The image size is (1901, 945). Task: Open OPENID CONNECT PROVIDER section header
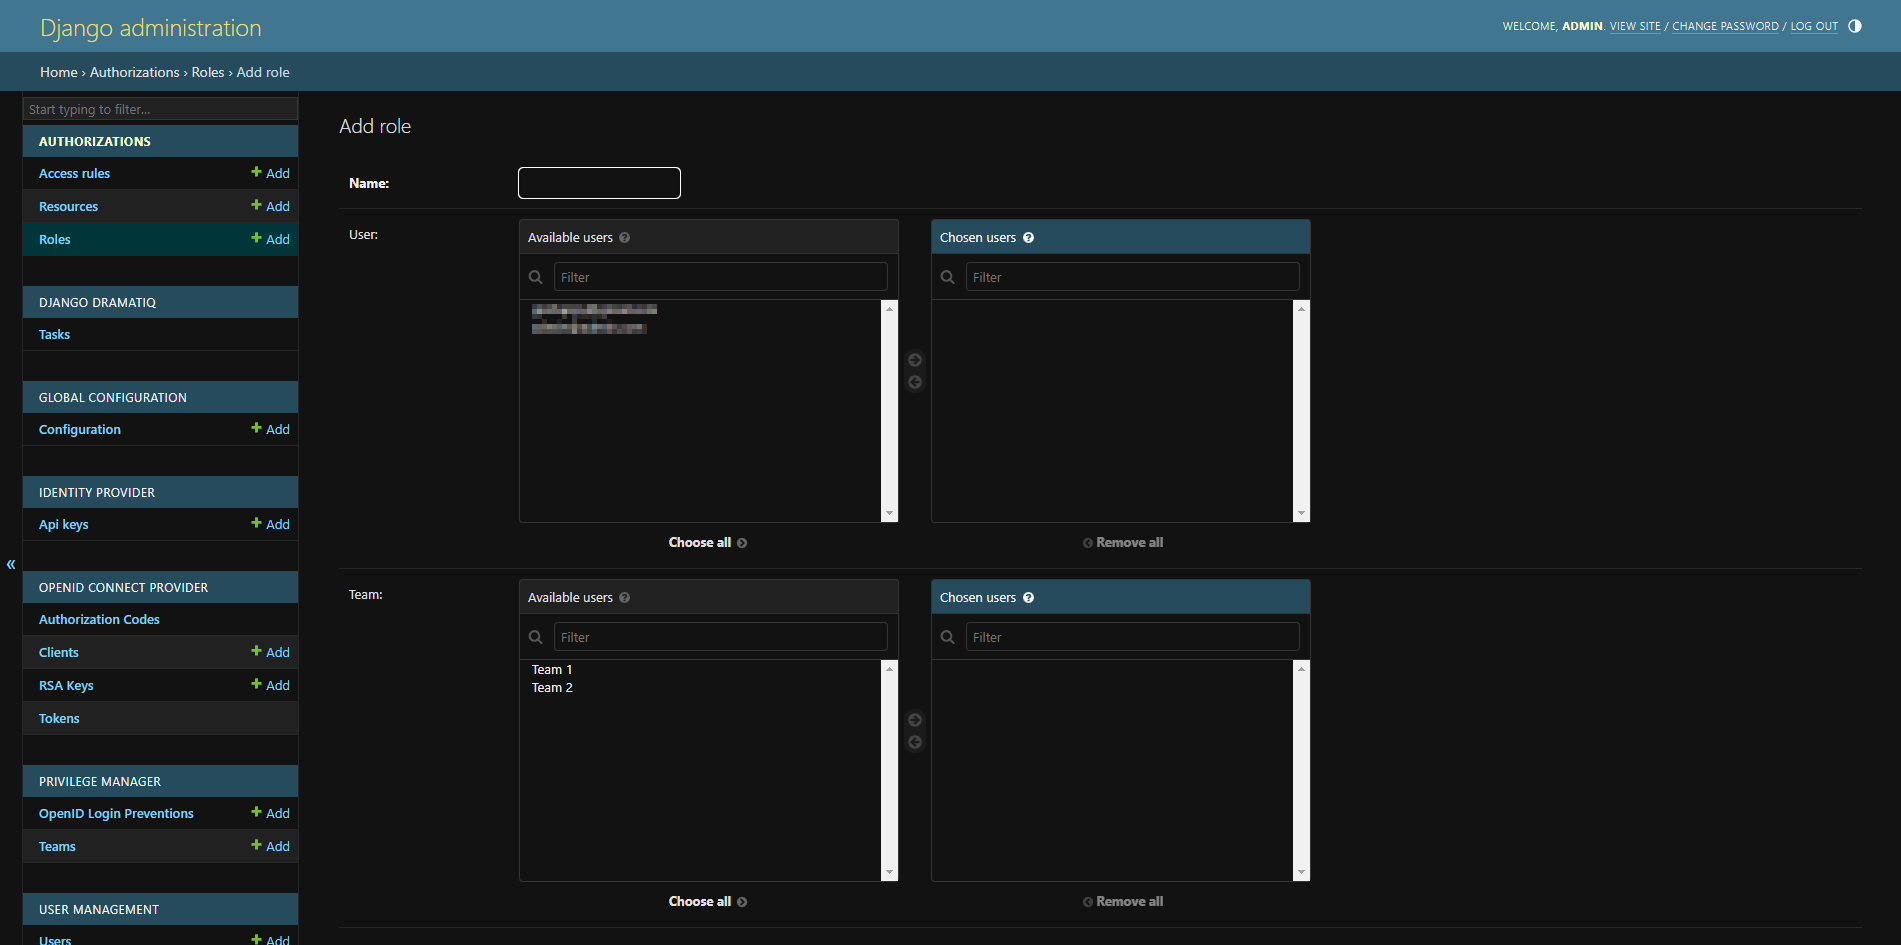coord(124,587)
